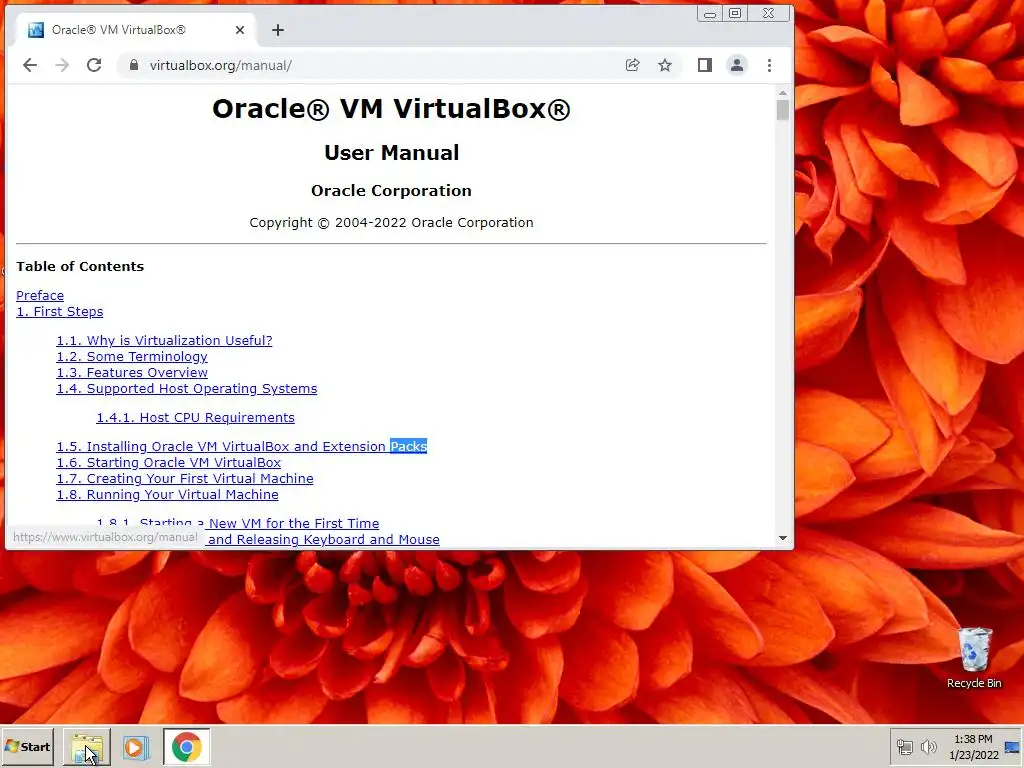Open 1.7. Creating Your First Virtual Machine
This screenshot has height=768, width=1024.
pyautogui.click(x=185, y=479)
